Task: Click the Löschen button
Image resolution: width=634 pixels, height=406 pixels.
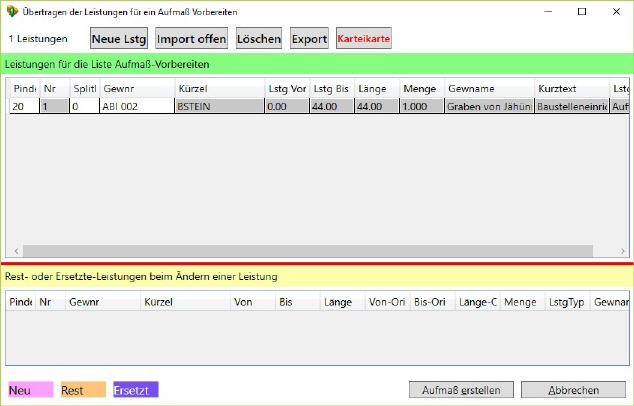Action: click(x=258, y=39)
